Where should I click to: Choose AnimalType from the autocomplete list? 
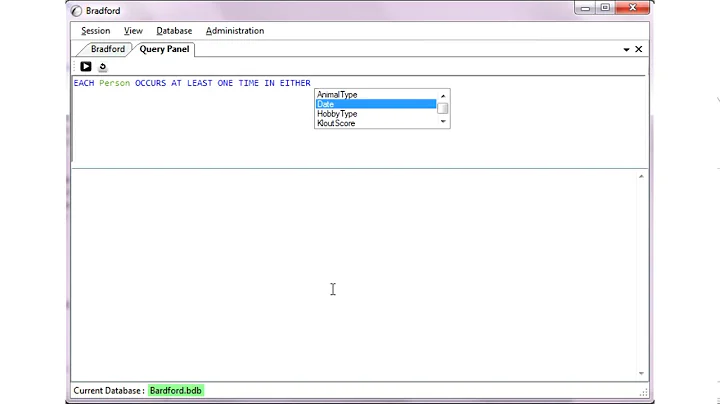[x=376, y=95]
